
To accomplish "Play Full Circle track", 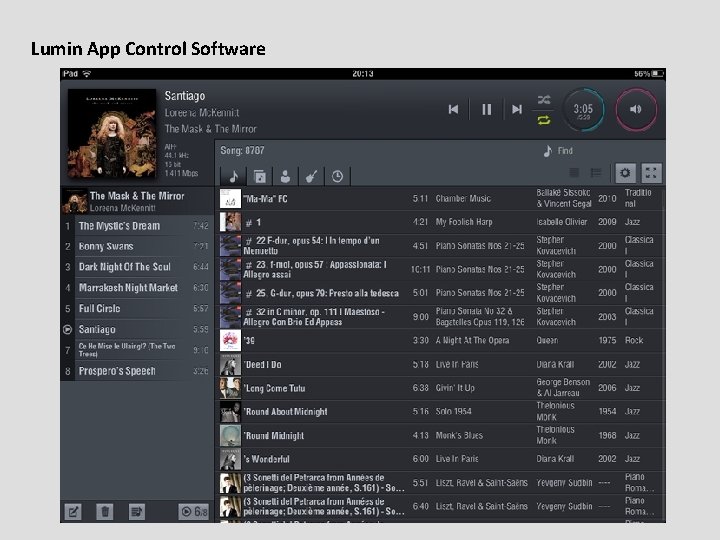I will coord(137,309).
